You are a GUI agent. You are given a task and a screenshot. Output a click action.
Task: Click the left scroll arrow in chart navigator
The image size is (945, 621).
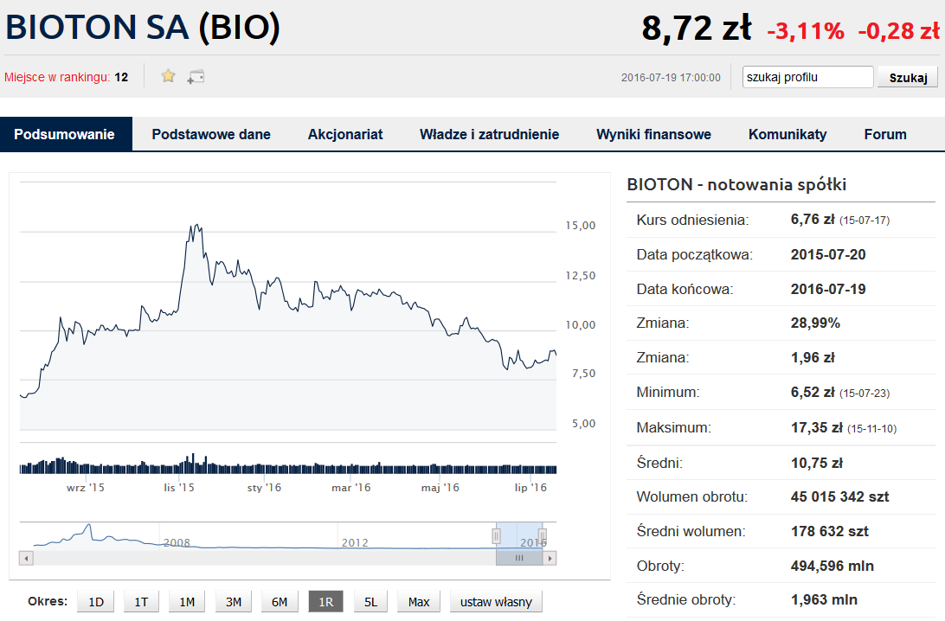pos(26,558)
